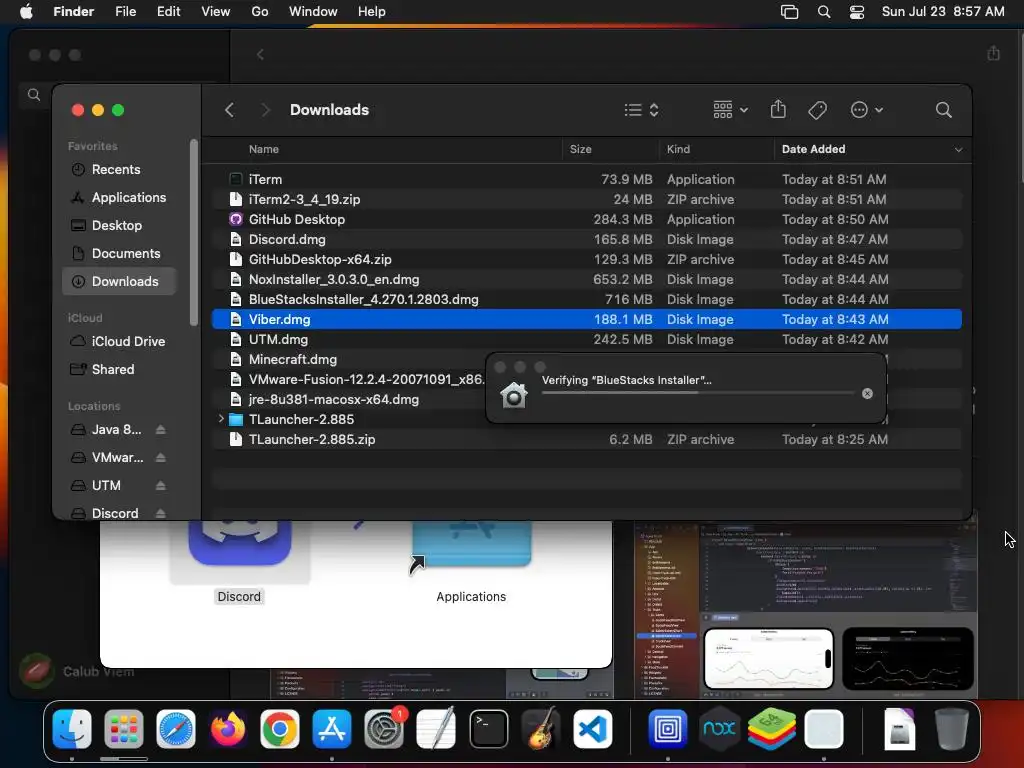Open Finder from the Dock

tap(72, 729)
